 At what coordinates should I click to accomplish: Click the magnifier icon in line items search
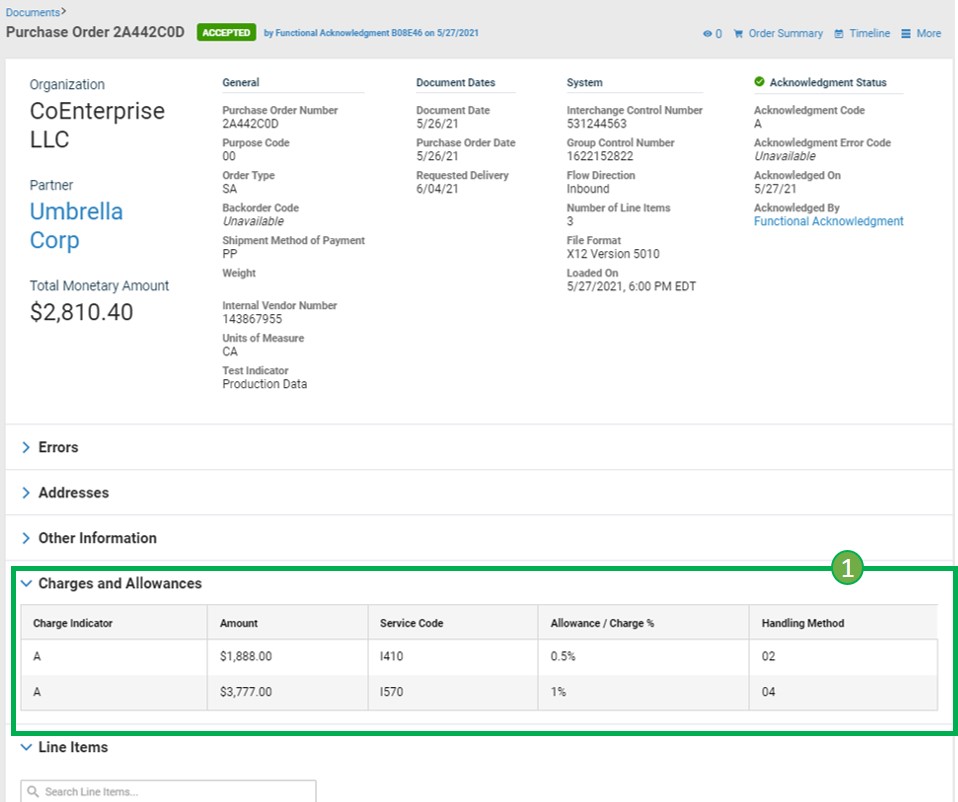pyautogui.click(x=33, y=791)
